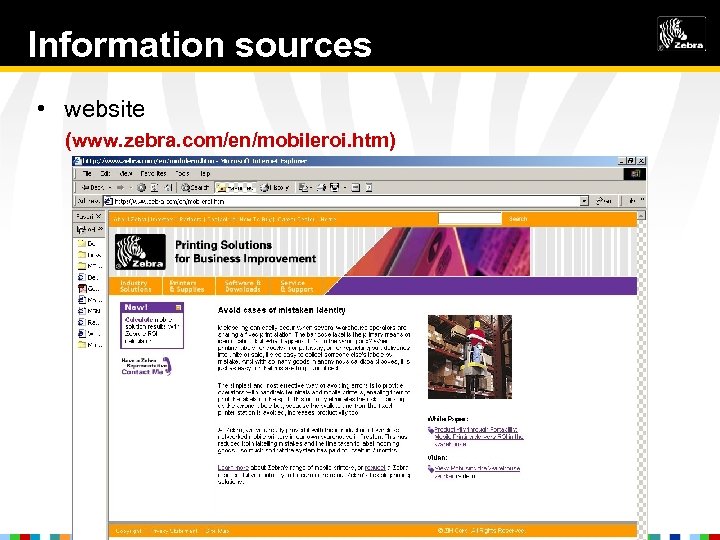Screen dimensions: 720x540
Task: Click the Mail icon in toolbar
Action: (x=303, y=187)
